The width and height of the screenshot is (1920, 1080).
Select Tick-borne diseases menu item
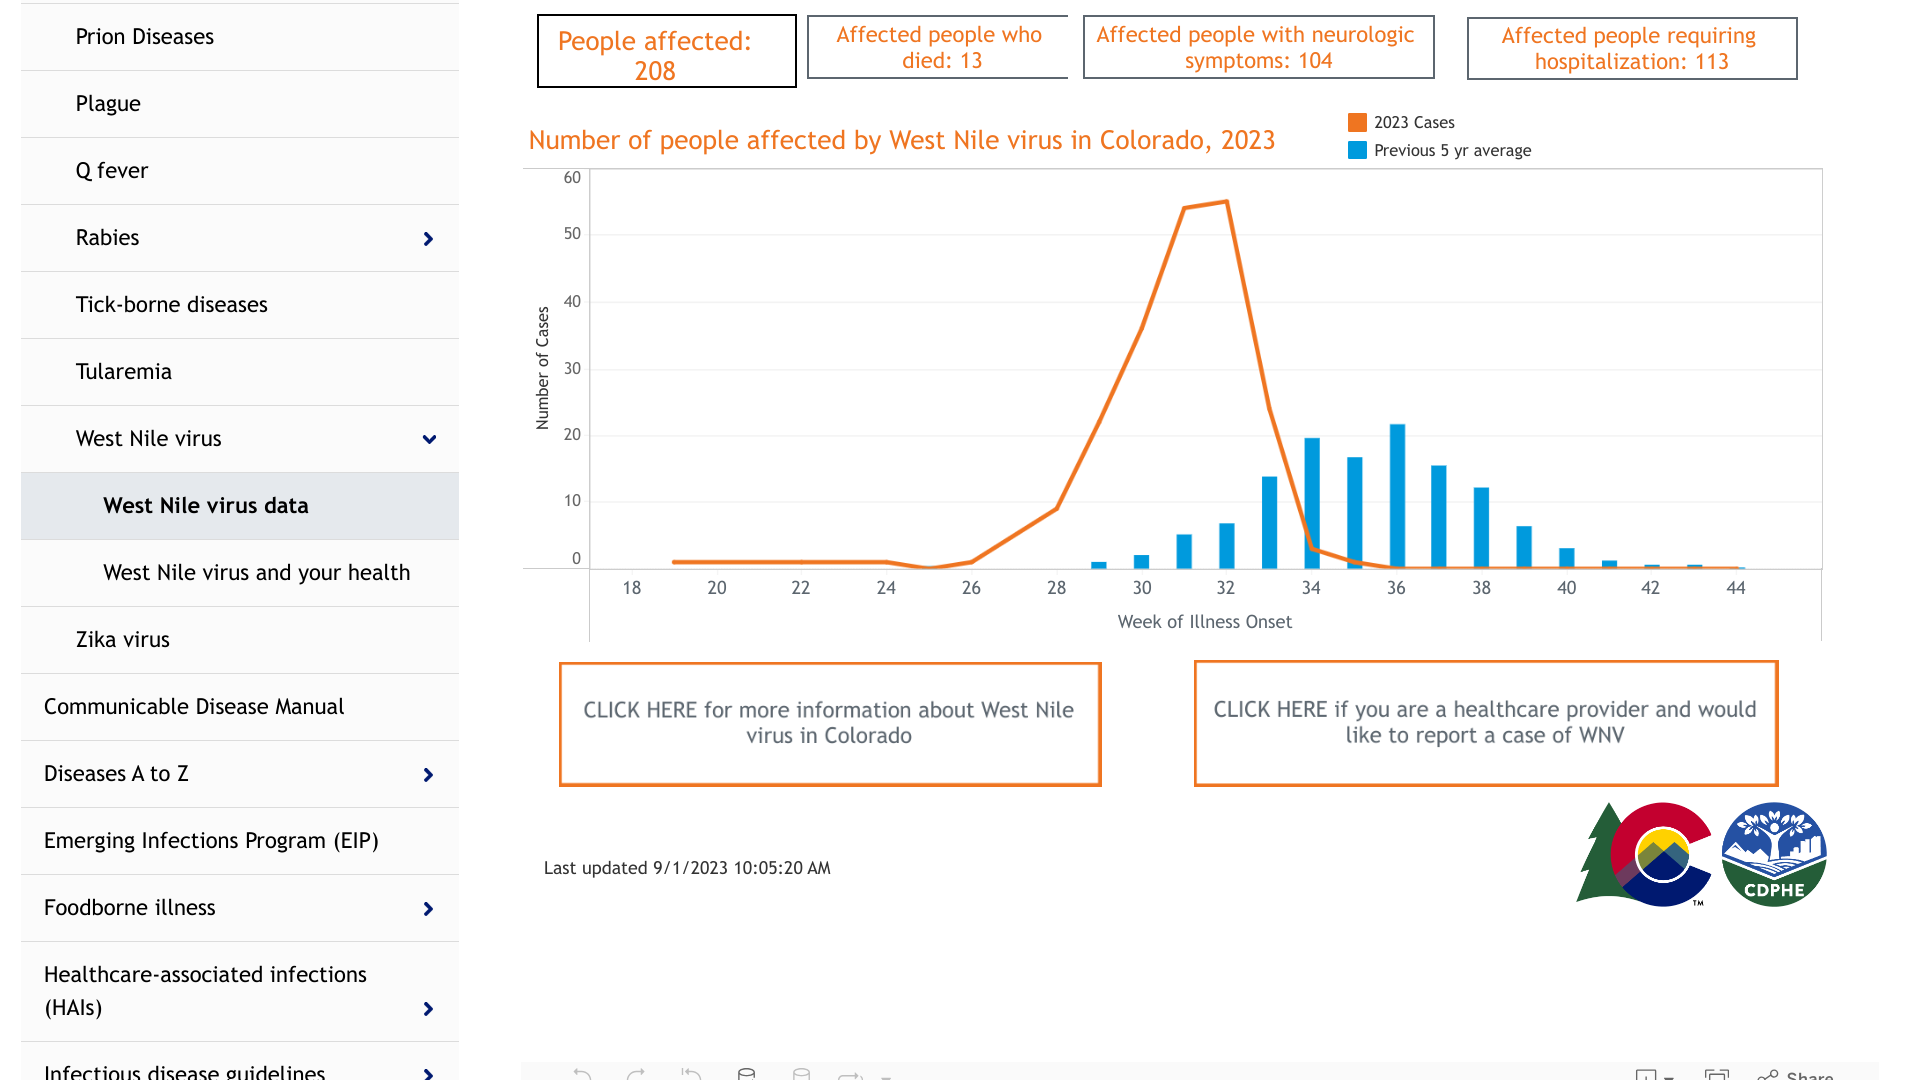[172, 305]
